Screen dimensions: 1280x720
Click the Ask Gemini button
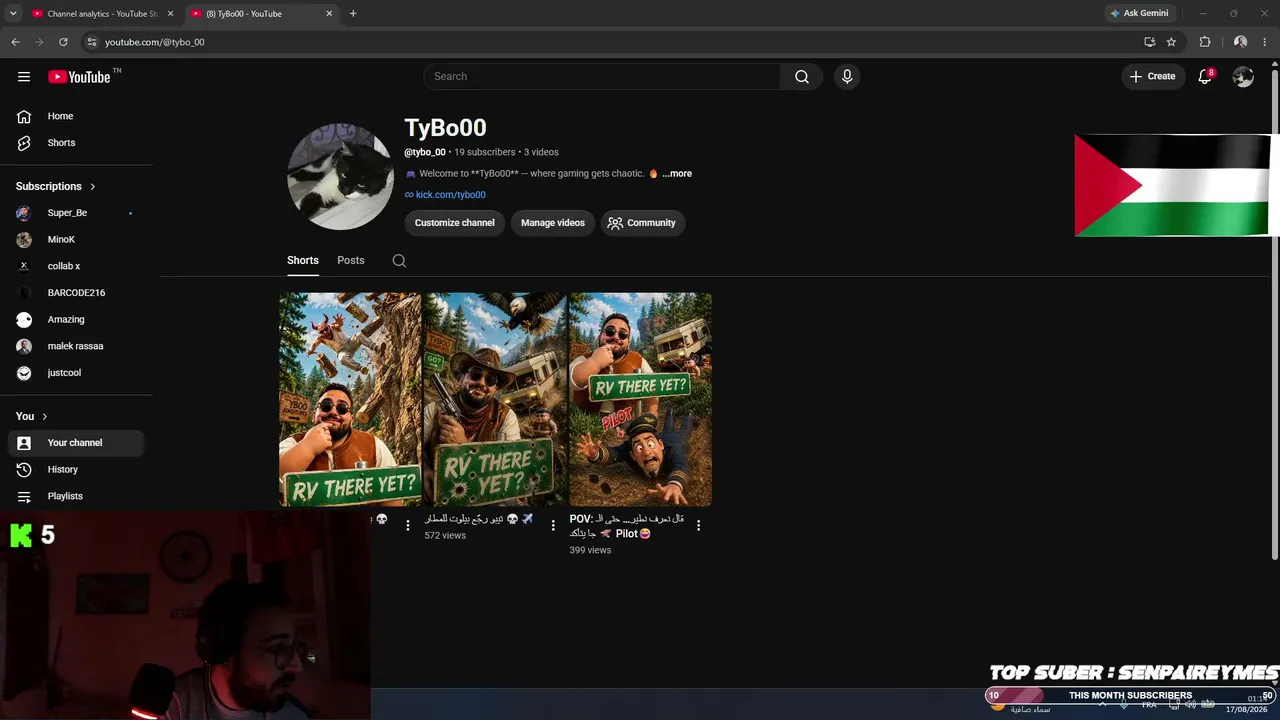pyautogui.click(x=1140, y=14)
